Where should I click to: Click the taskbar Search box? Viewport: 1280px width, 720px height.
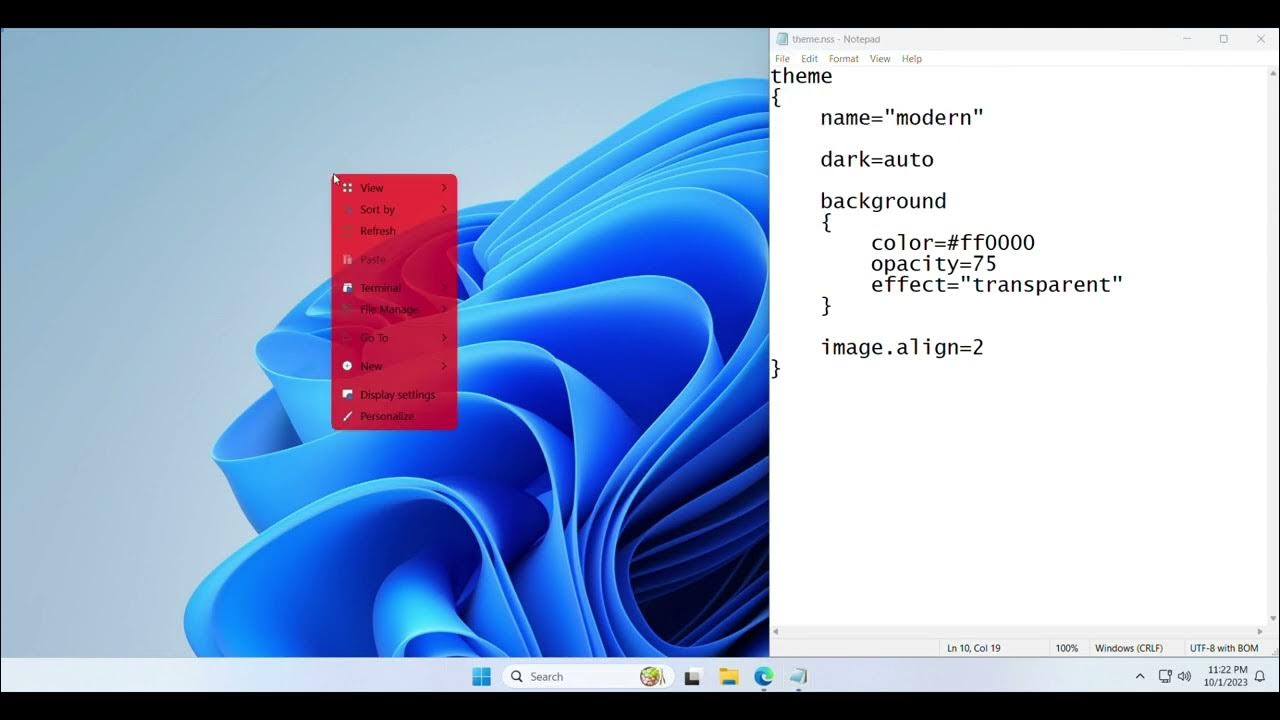coord(588,677)
